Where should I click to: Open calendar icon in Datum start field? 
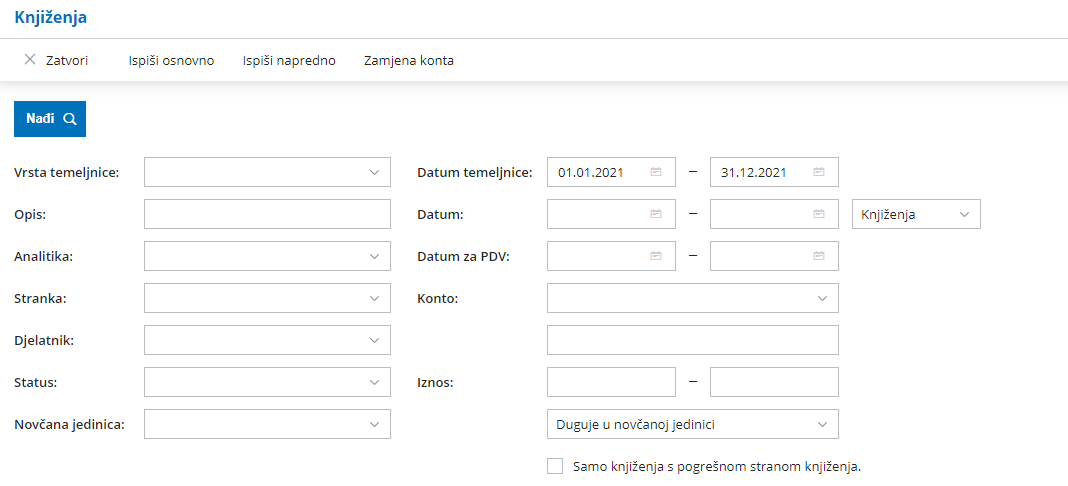[x=656, y=214]
